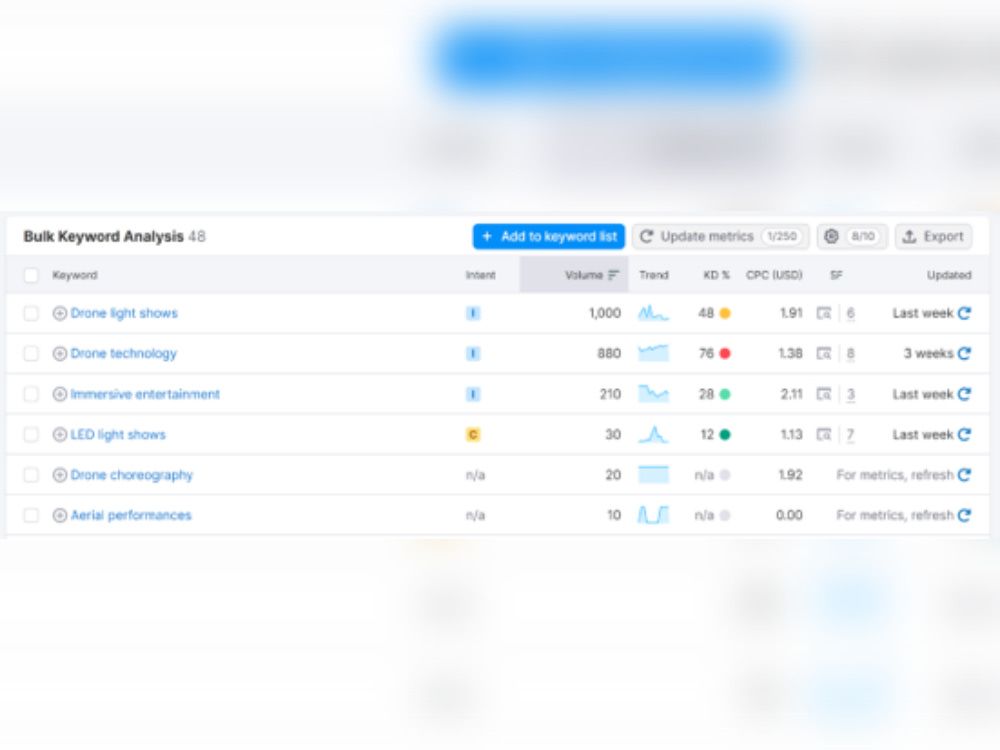Screen dimensions: 1000x750
Task: Refresh metrics for LED light shows
Action: [x=964, y=434]
